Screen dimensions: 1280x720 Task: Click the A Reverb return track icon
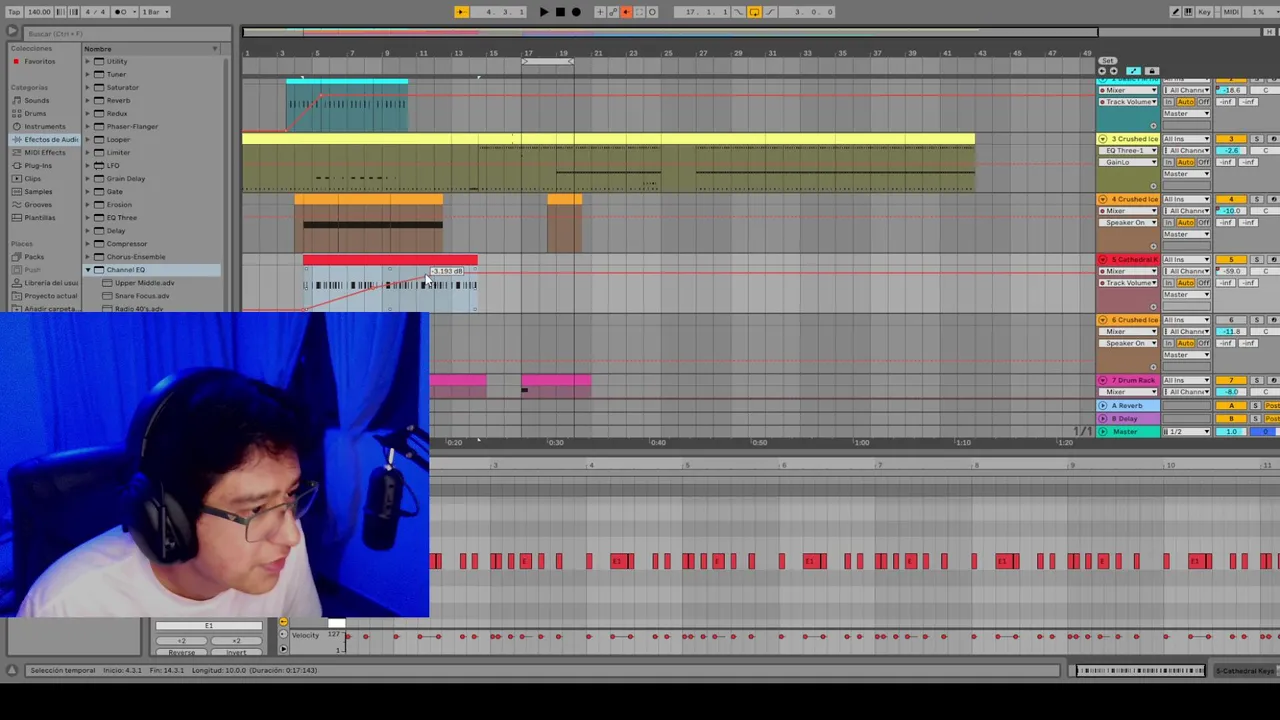click(1103, 406)
